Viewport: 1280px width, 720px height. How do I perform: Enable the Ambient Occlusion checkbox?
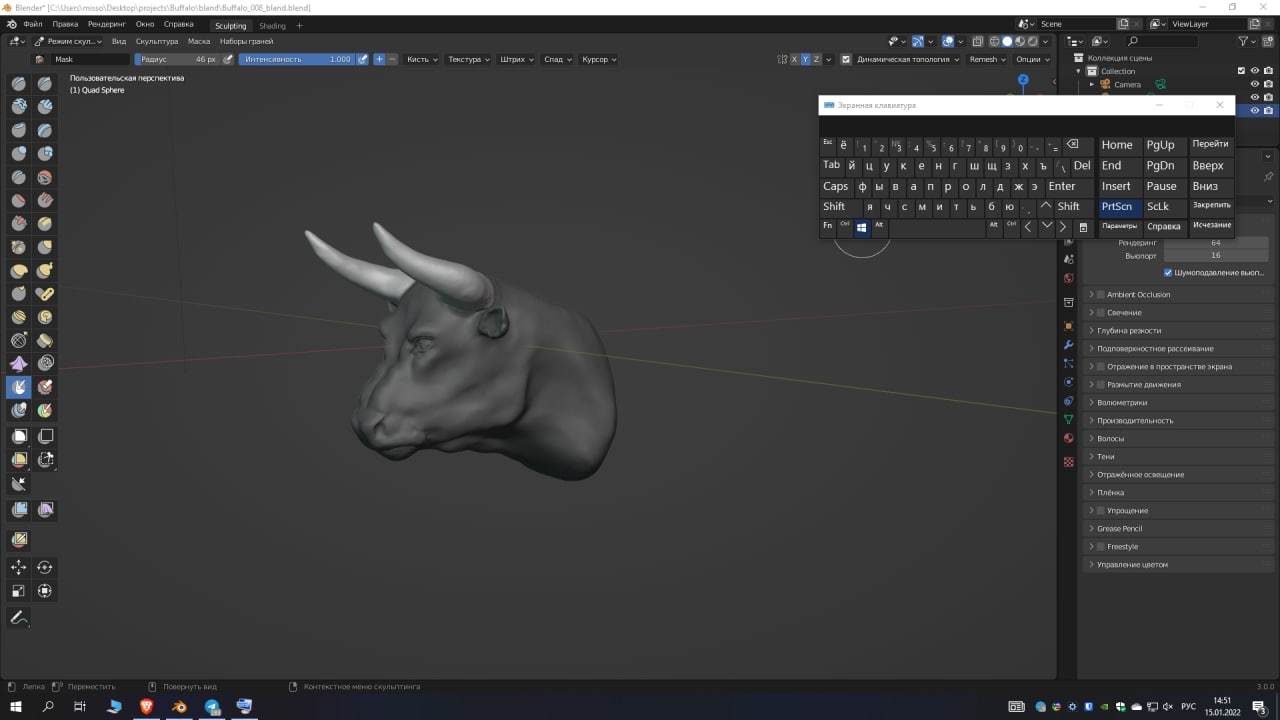point(1100,295)
